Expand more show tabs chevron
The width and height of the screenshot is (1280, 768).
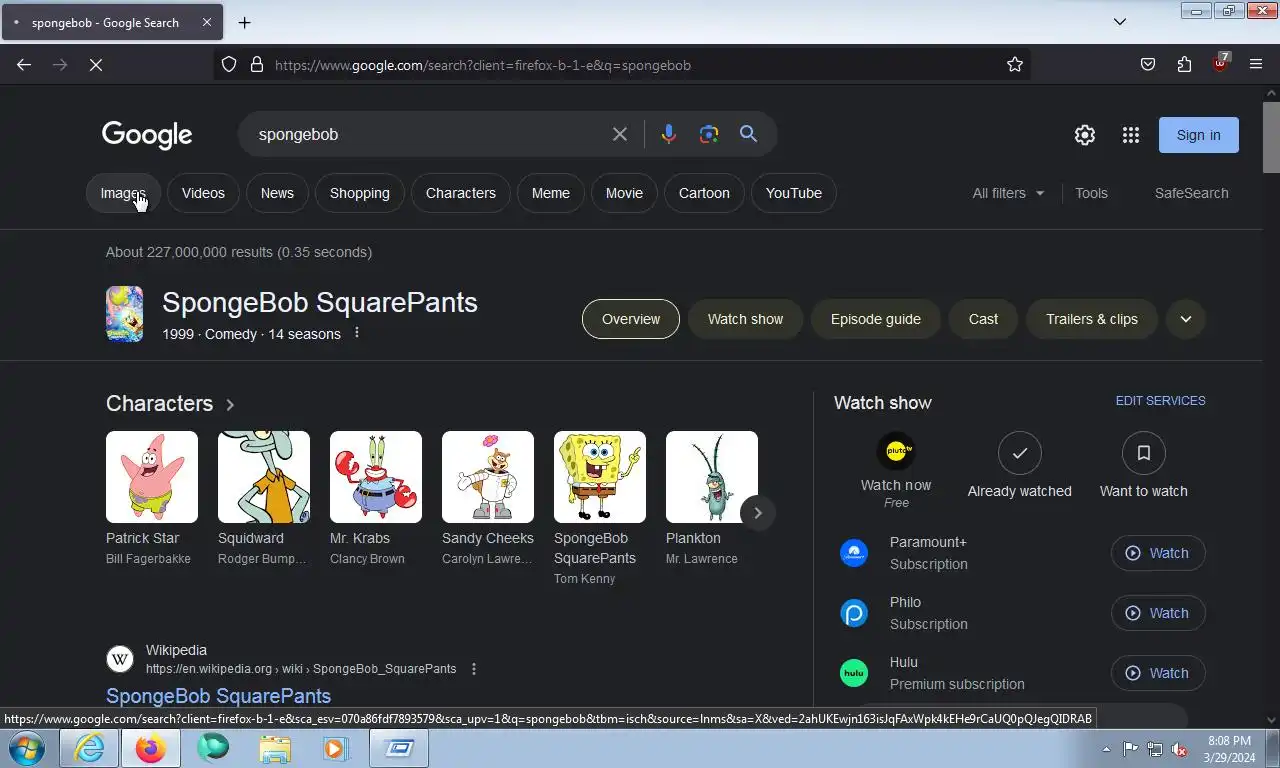[1186, 319]
